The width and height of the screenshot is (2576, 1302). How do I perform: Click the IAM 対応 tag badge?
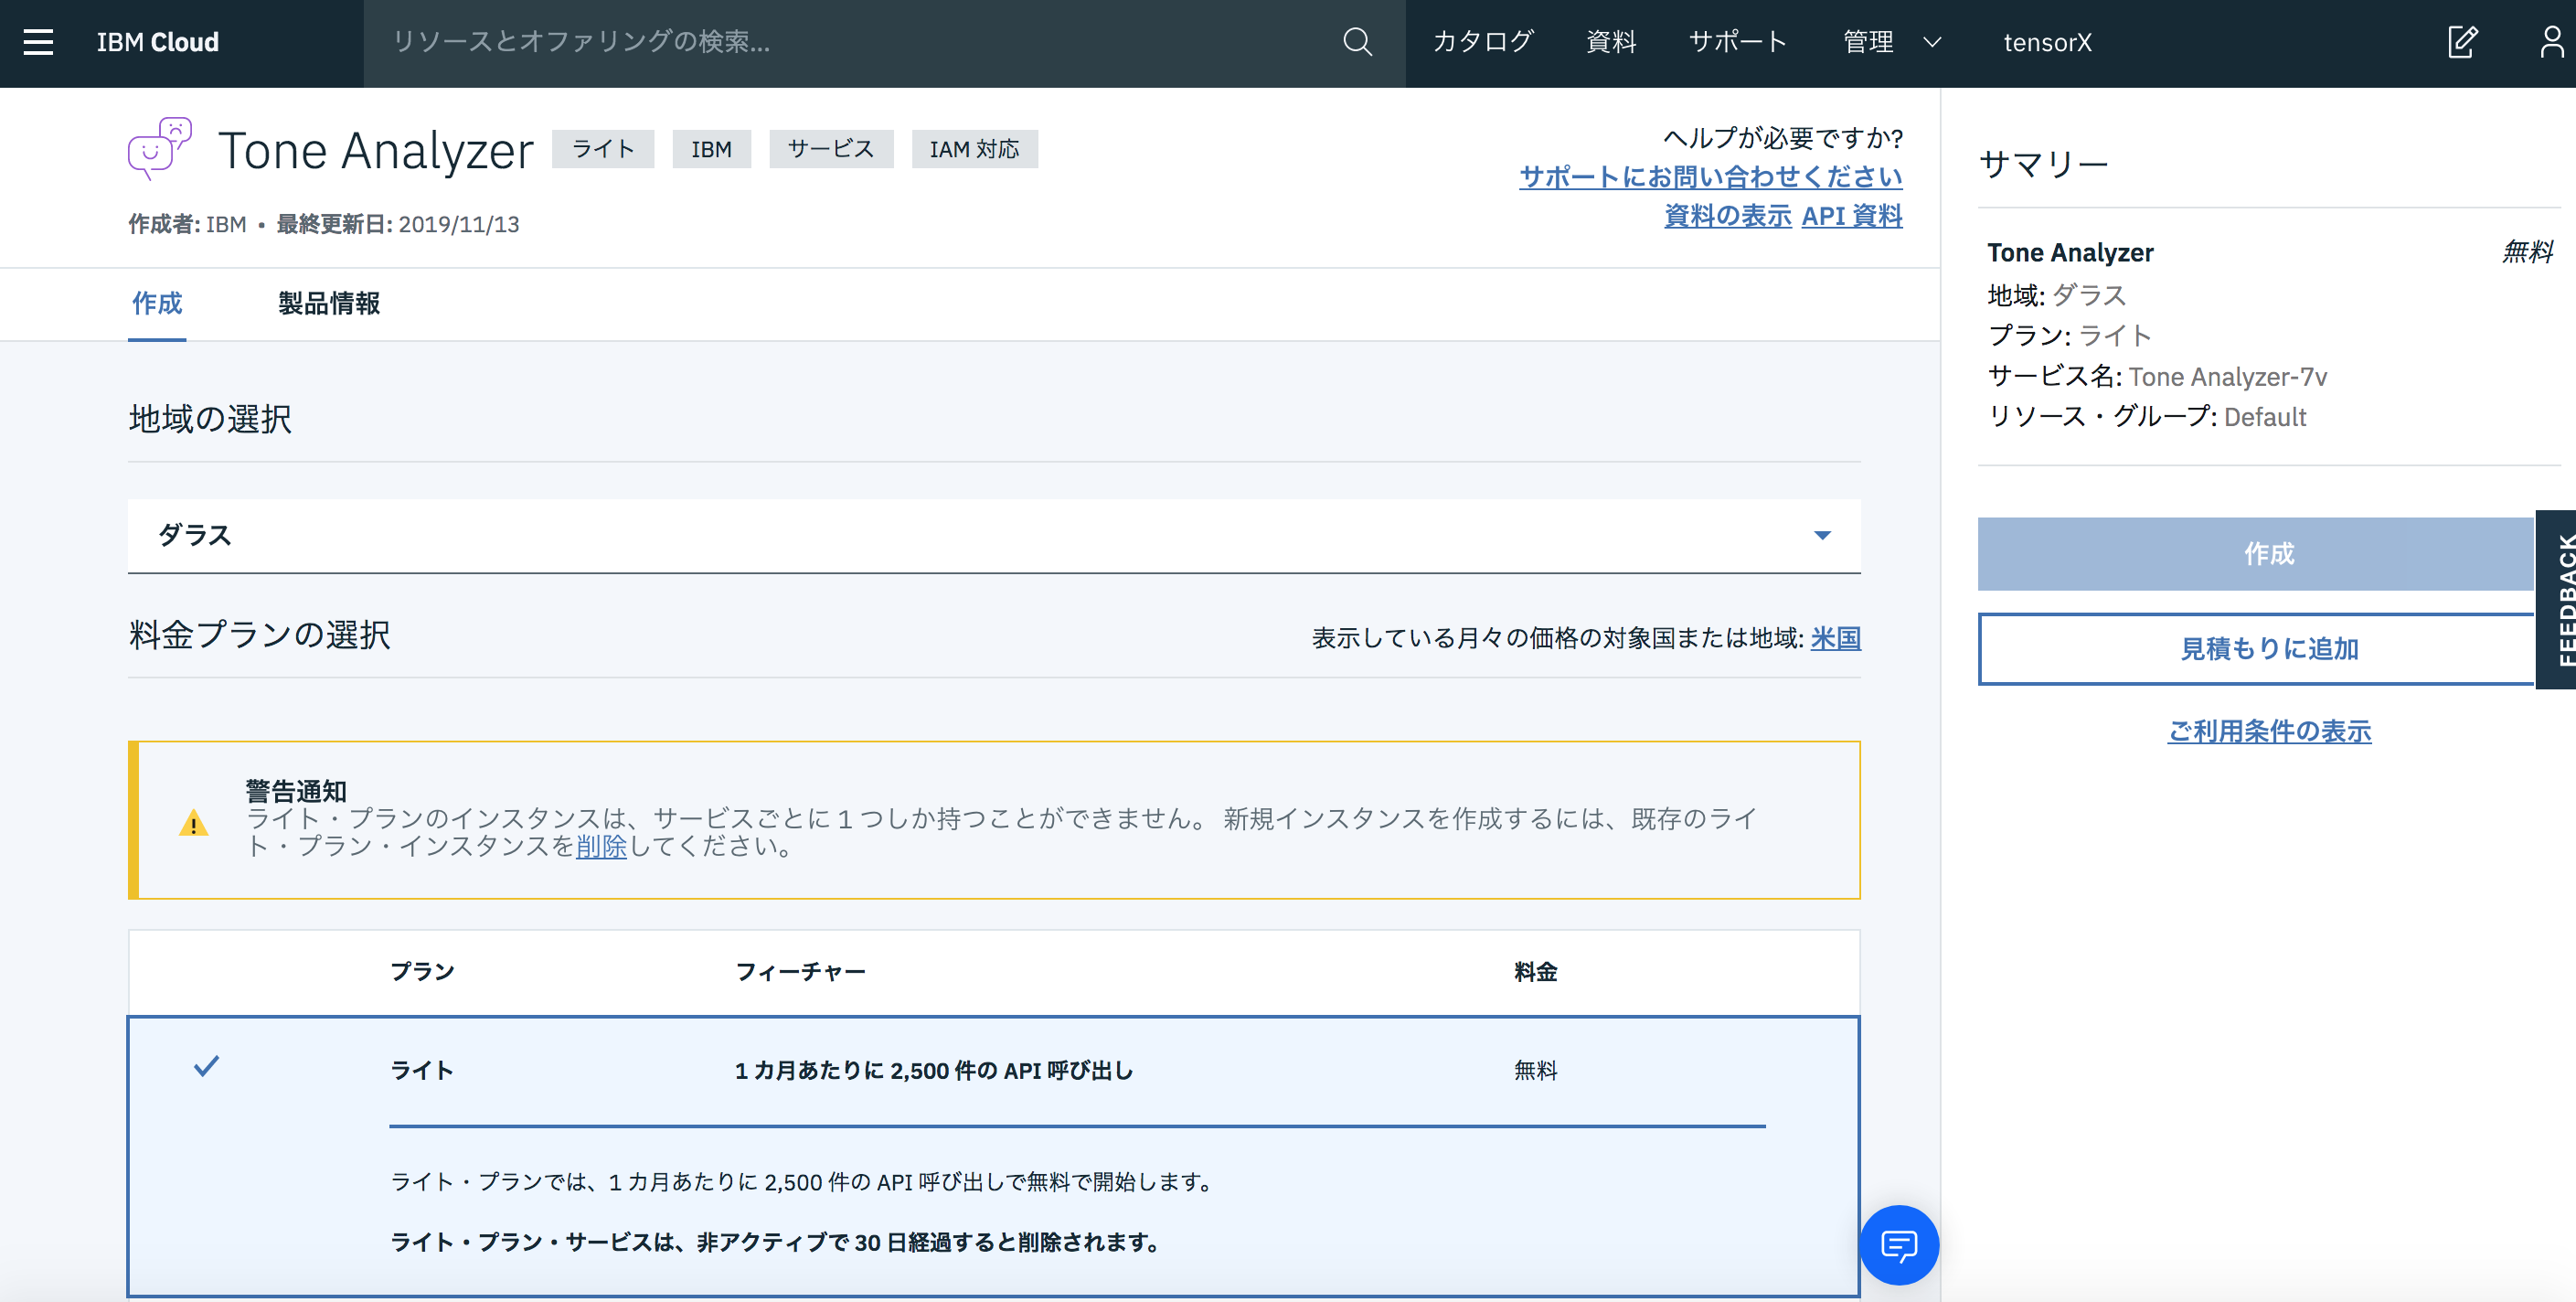[975, 149]
